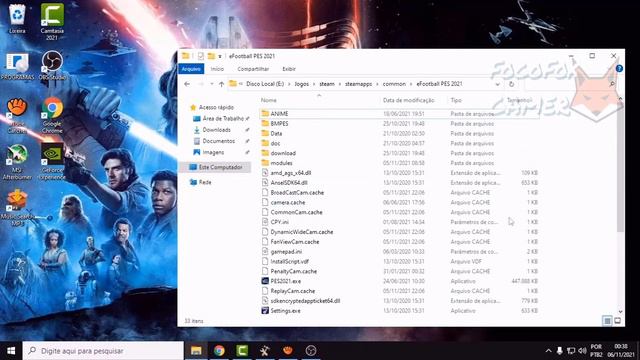The width and height of the screenshot is (640, 360).
Task: Select the CPY.ini file
Action: [x=400, y=222]
